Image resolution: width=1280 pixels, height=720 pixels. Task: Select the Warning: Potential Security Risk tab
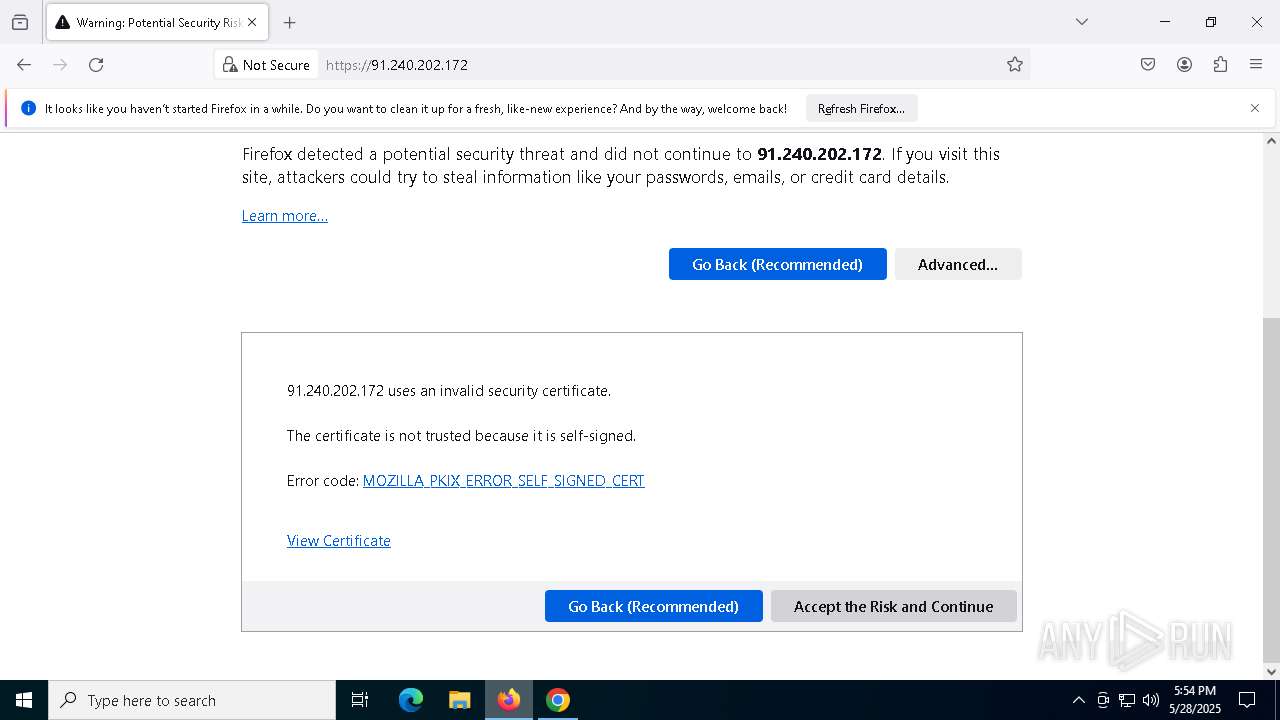tap(156, 22)
